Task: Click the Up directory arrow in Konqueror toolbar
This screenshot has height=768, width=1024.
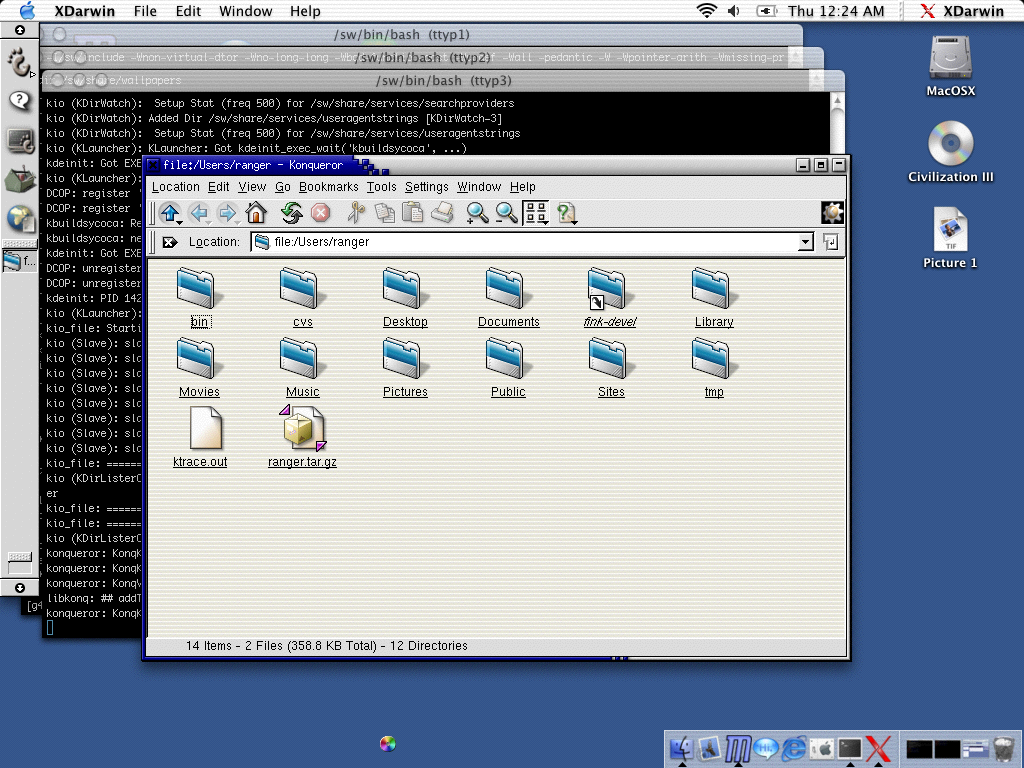Action: [x=170, y=213]
